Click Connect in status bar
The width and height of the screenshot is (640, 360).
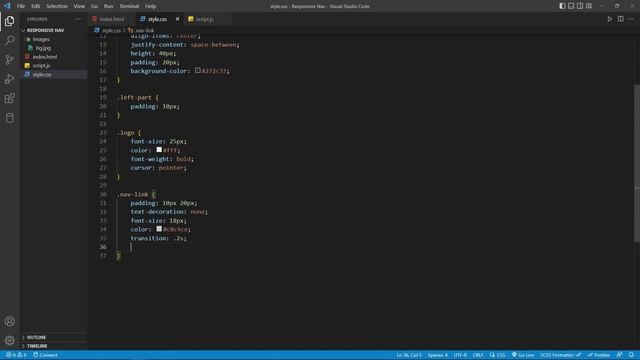click(45, 355)
